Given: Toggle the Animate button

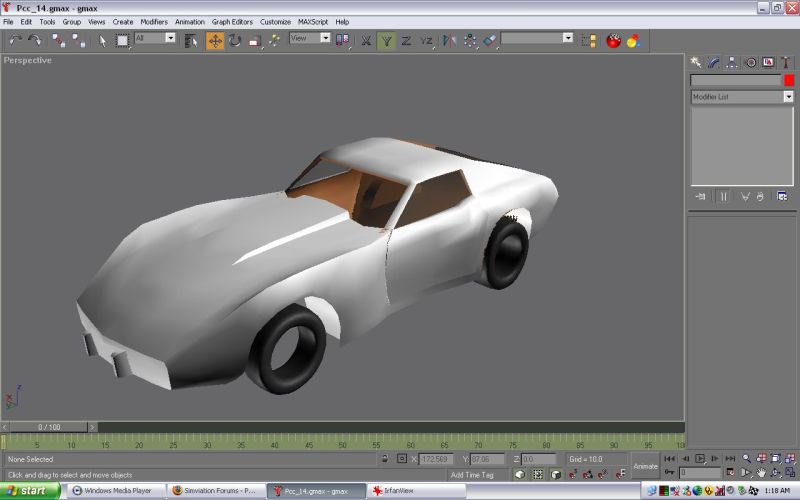Looking at the screenshot, I should [x=645, y=466].
